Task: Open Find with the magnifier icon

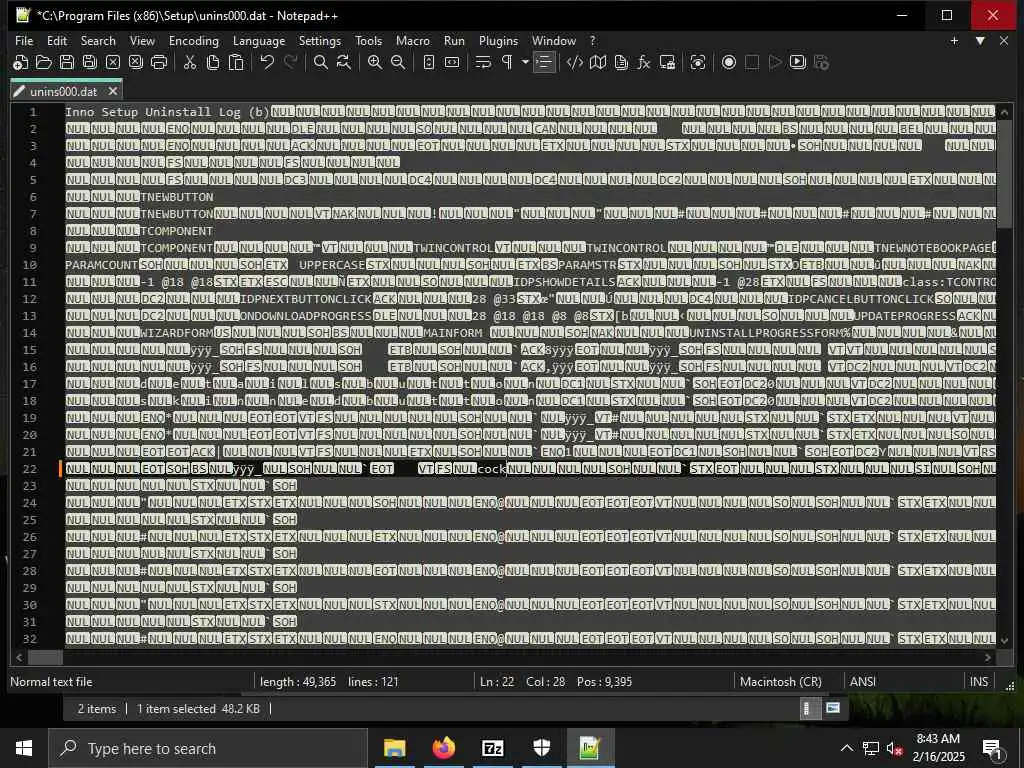Action: pos(321,63)
